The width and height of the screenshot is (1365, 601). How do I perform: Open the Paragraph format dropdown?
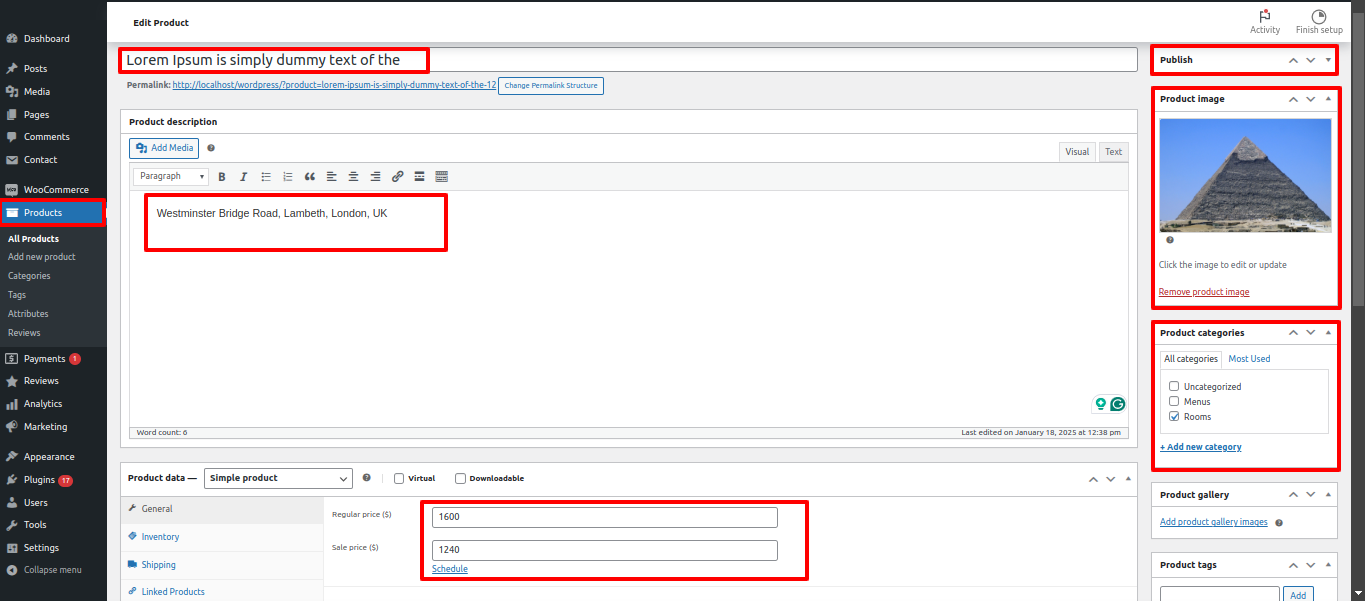coord(171,177)
